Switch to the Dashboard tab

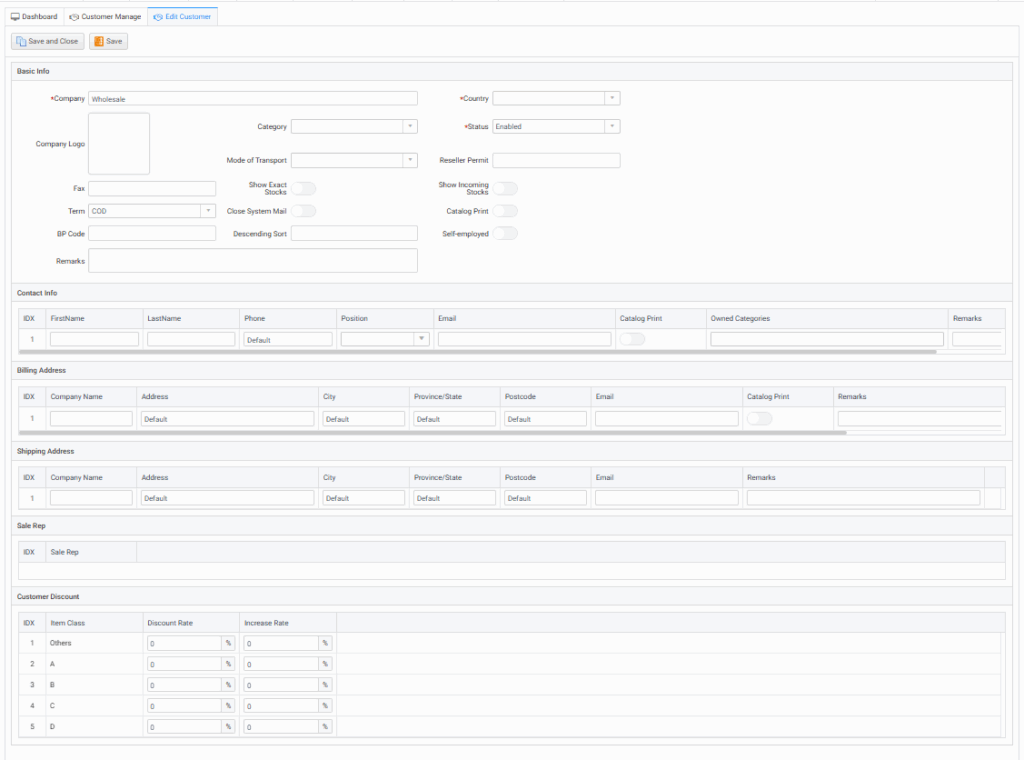(34, 17)
